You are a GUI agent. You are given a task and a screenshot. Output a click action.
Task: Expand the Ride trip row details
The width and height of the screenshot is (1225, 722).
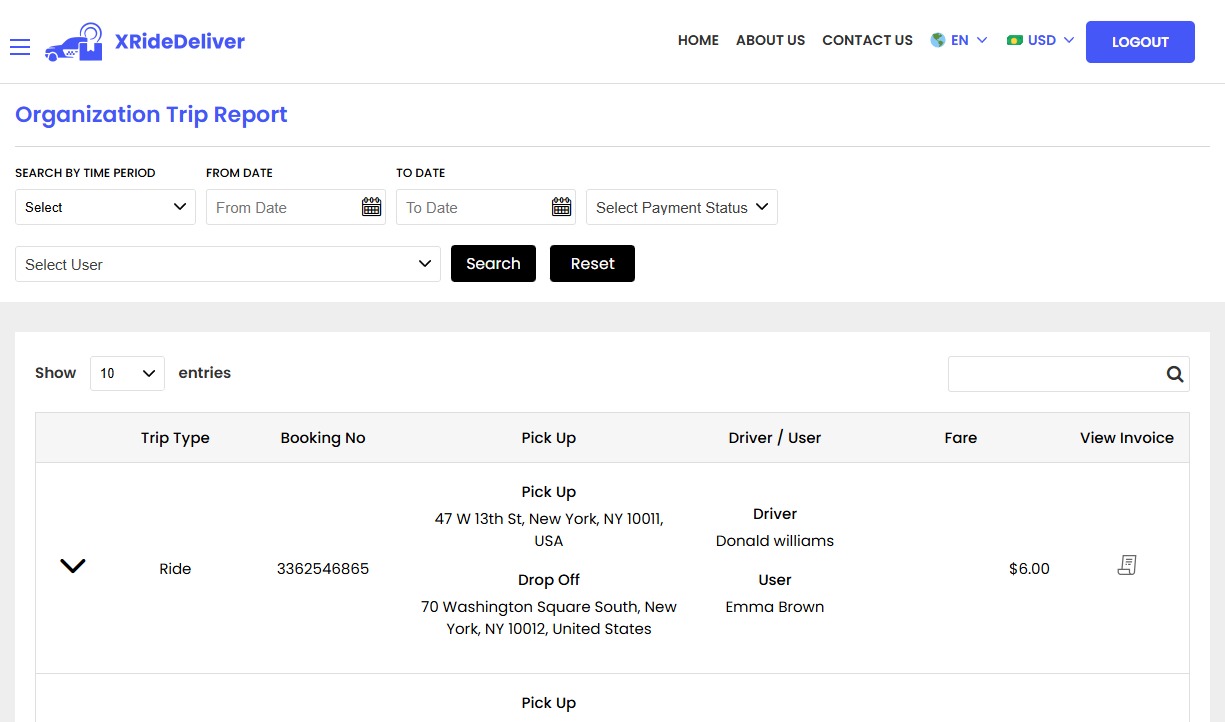[73, 566]
